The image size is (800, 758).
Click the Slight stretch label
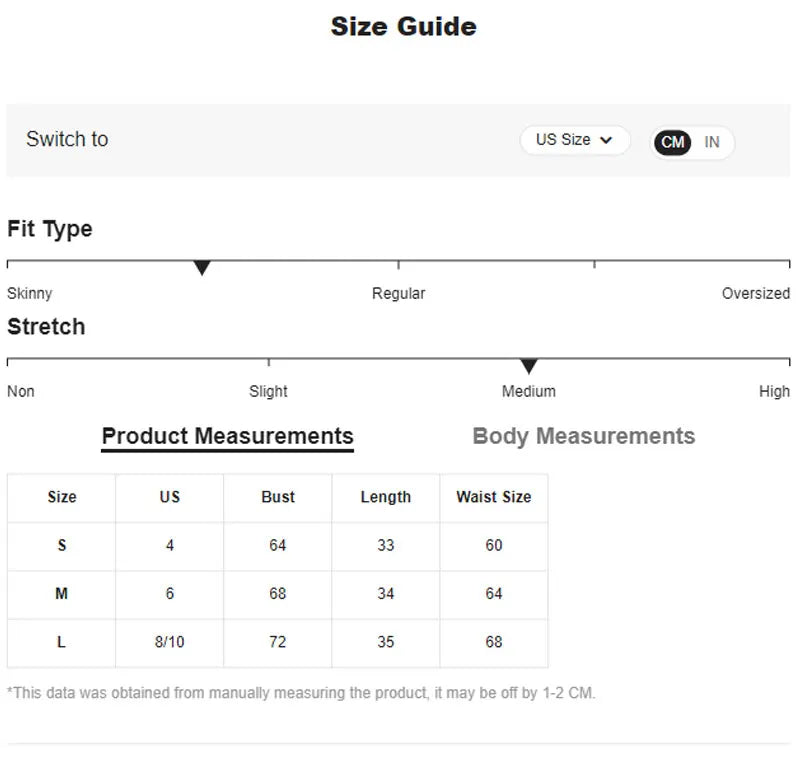pos(268,391)
